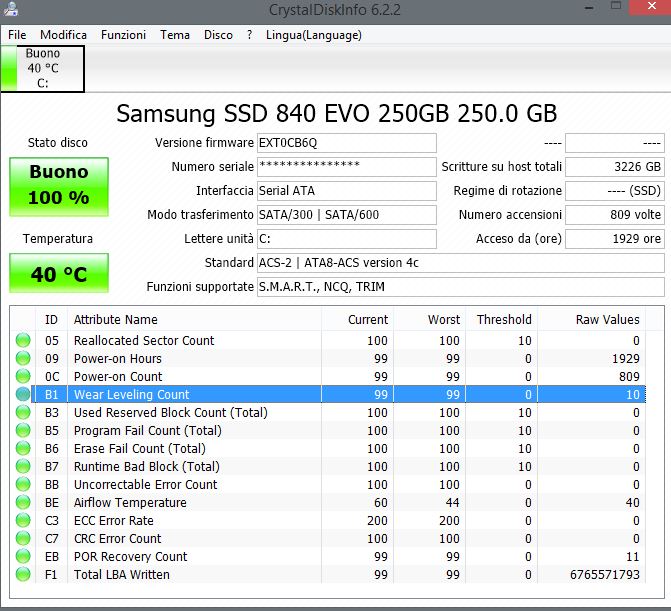Viewport: 671px width, 611px height.
Task: Select Program Fail Count (Total) text
Action: [x=148, y=430]
